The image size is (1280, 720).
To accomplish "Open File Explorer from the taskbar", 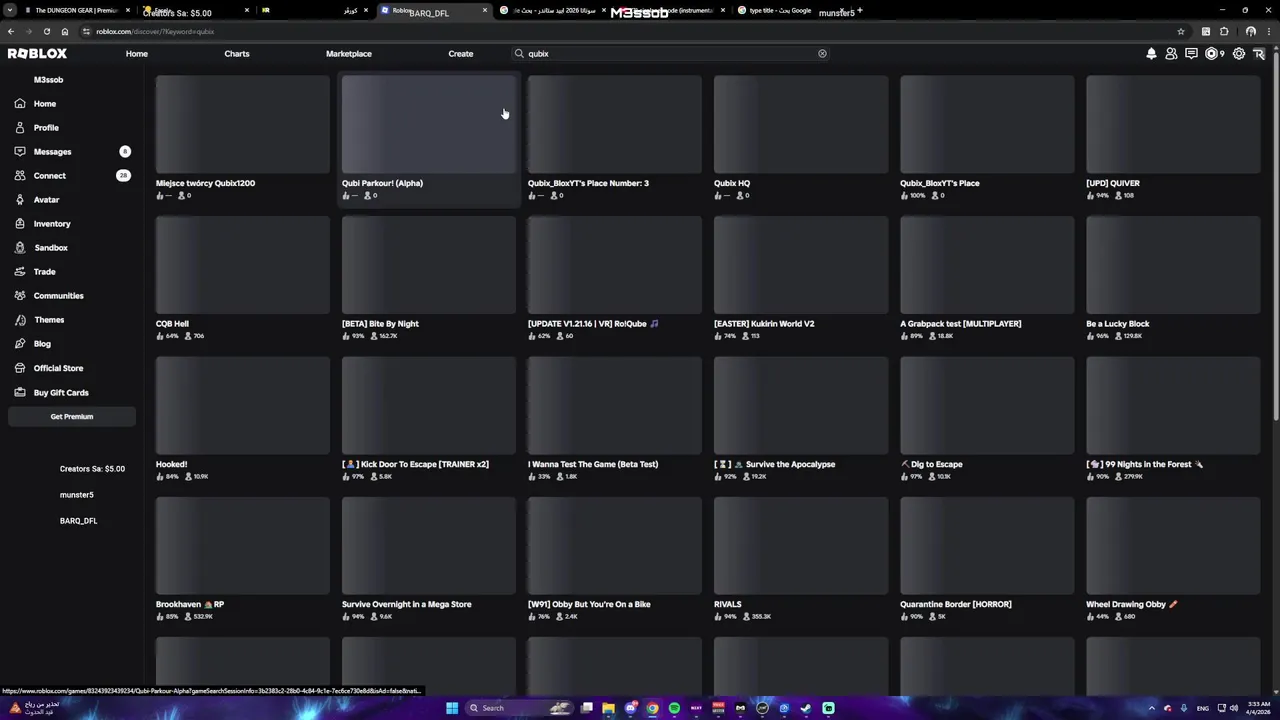I will pyautogui.click(x=608, y=708).
